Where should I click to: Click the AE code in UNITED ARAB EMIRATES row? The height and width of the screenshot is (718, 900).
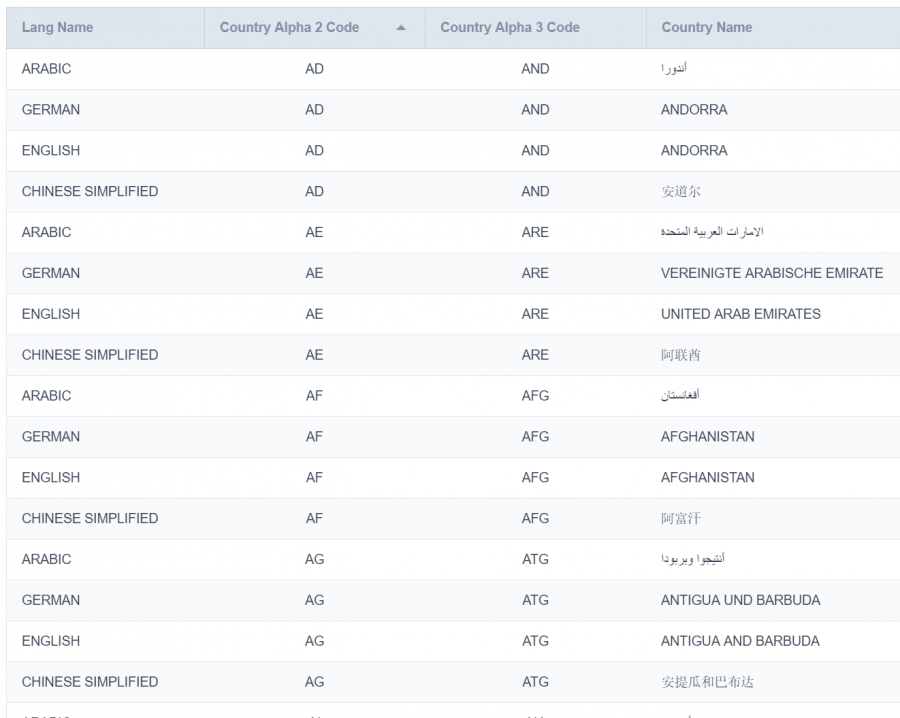click(314, 314)
